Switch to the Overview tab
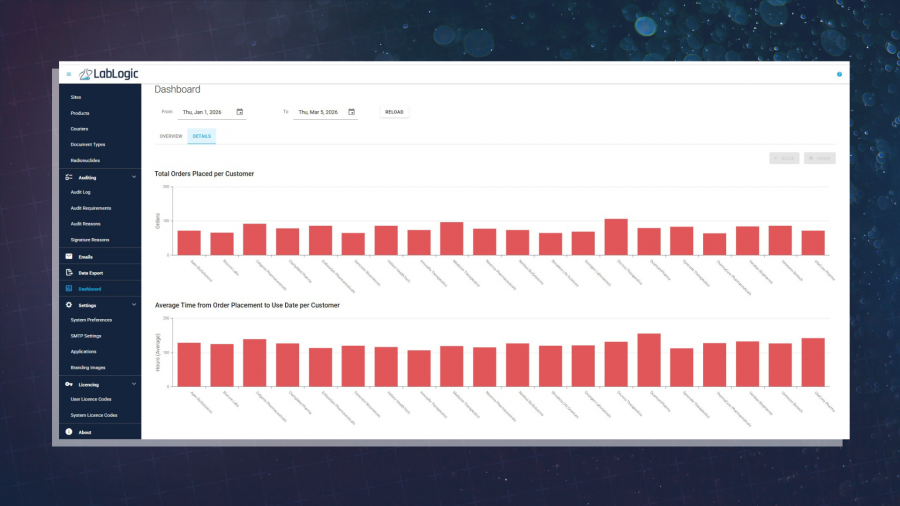 [x=171, y=136]
